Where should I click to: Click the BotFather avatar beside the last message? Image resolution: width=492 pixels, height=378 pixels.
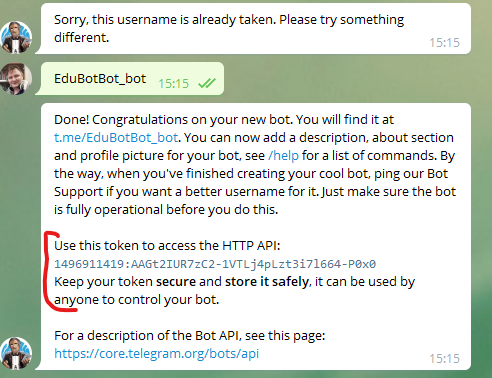pyautogui.click(x=16, y=353)
